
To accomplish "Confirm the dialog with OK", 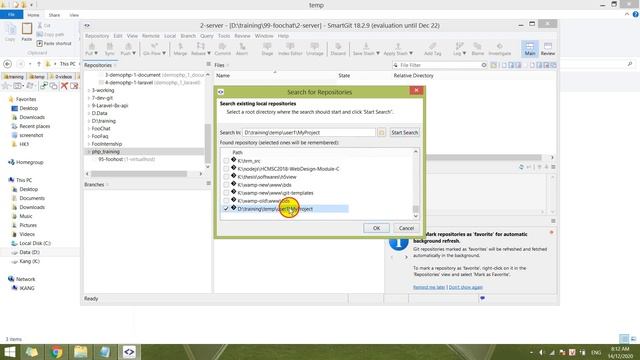I will [x=376, y=228].
